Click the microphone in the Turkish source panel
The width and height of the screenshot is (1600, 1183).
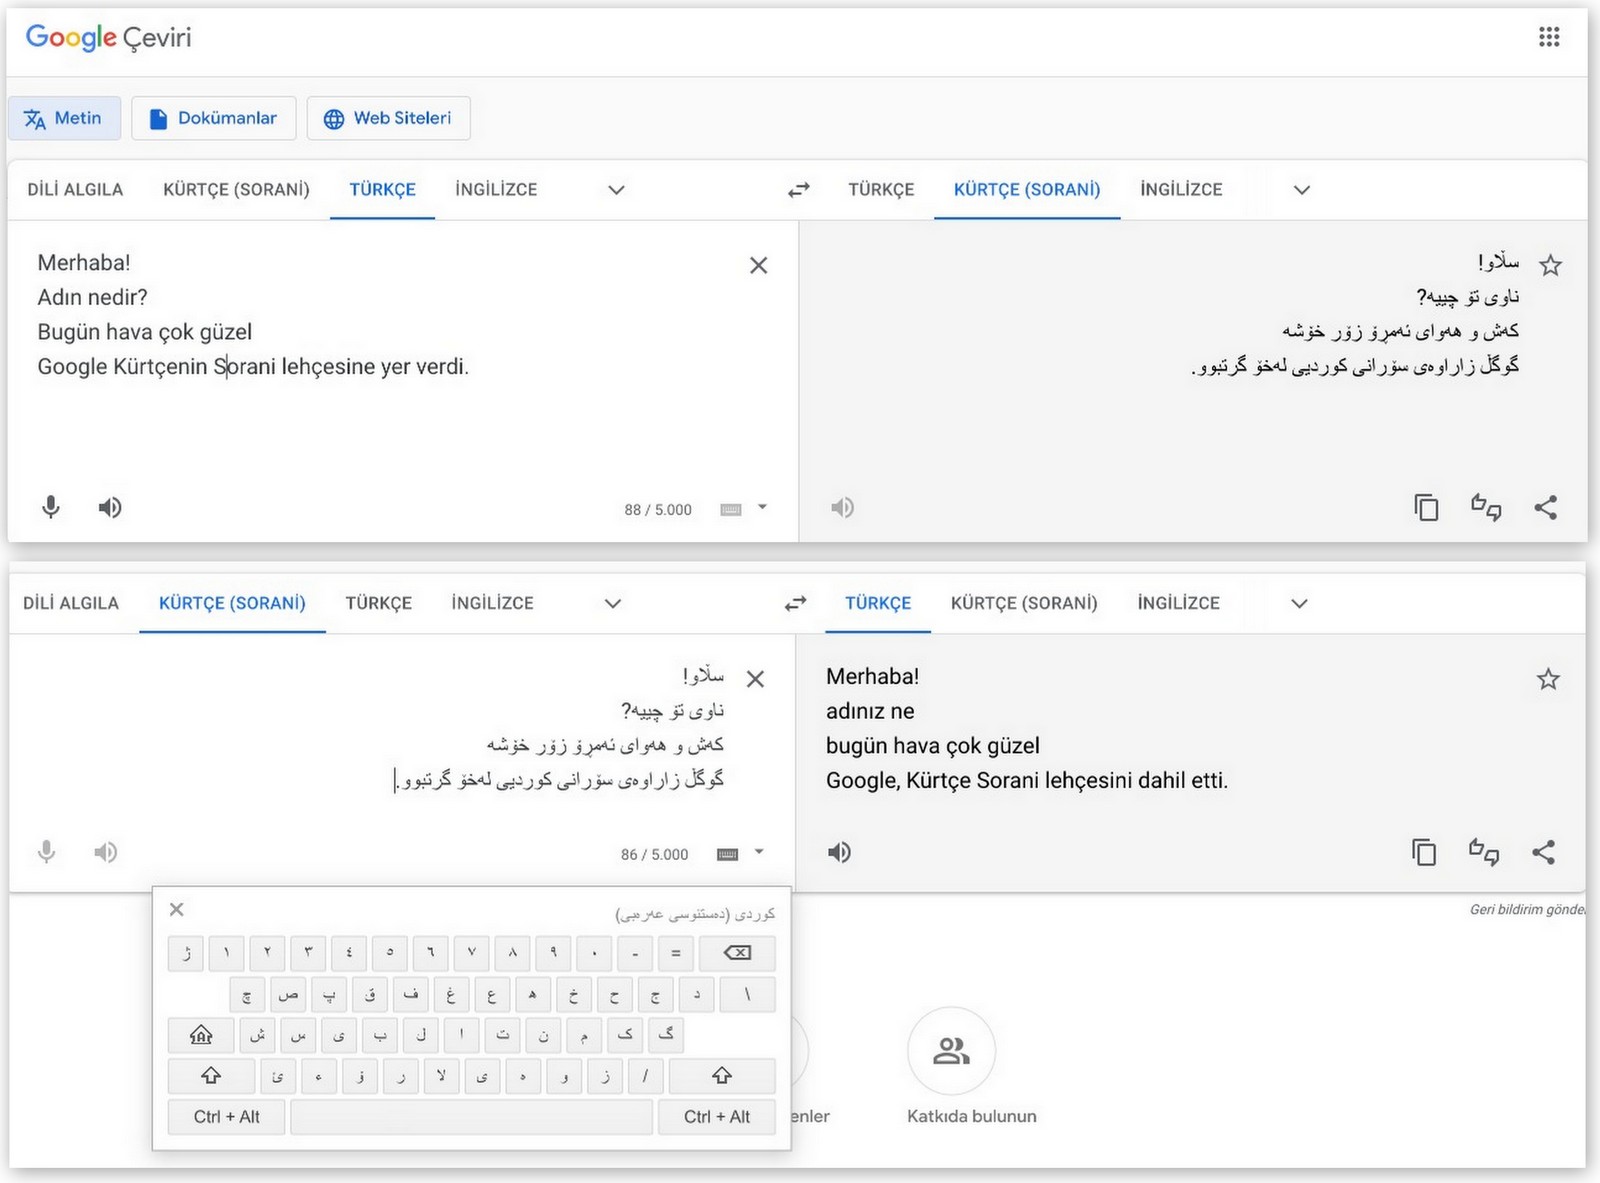point(51,507)
